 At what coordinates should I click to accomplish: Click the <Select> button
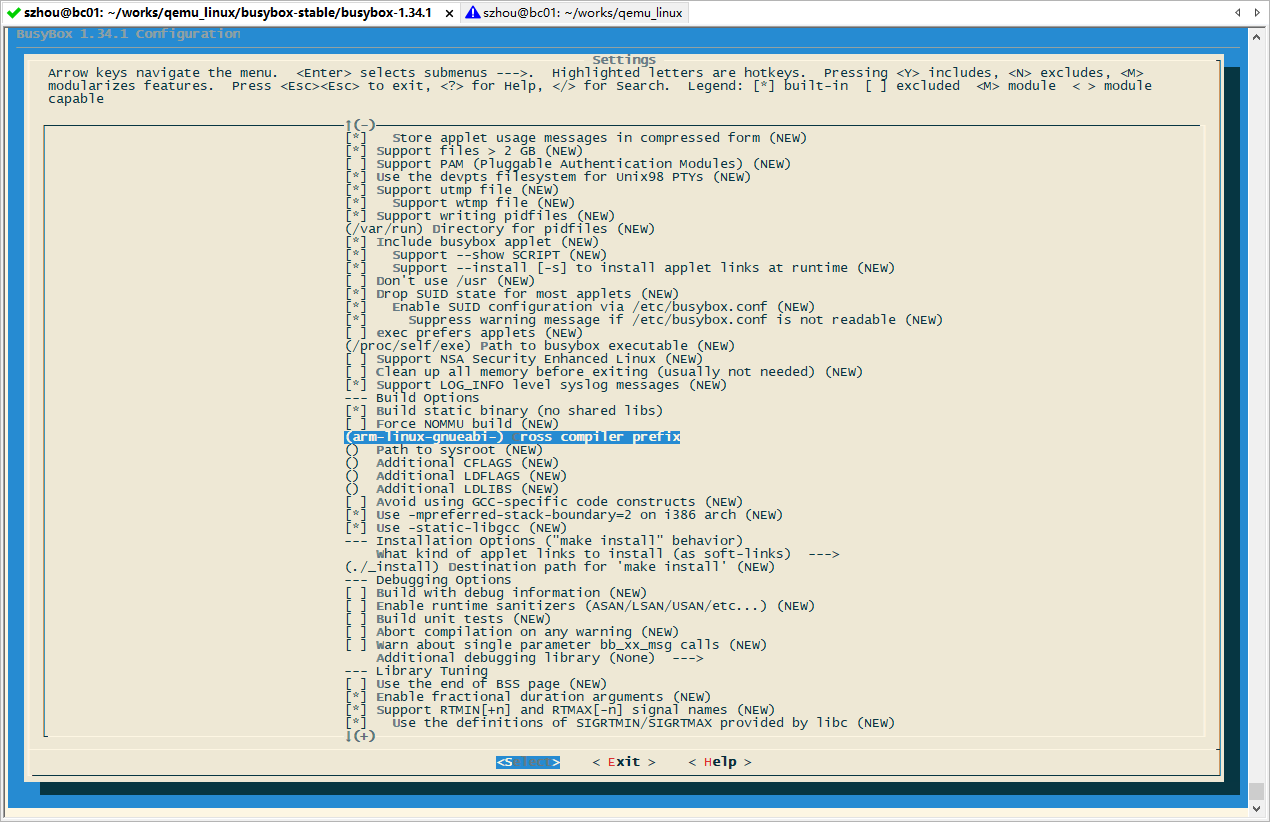[x=528, y=762]
